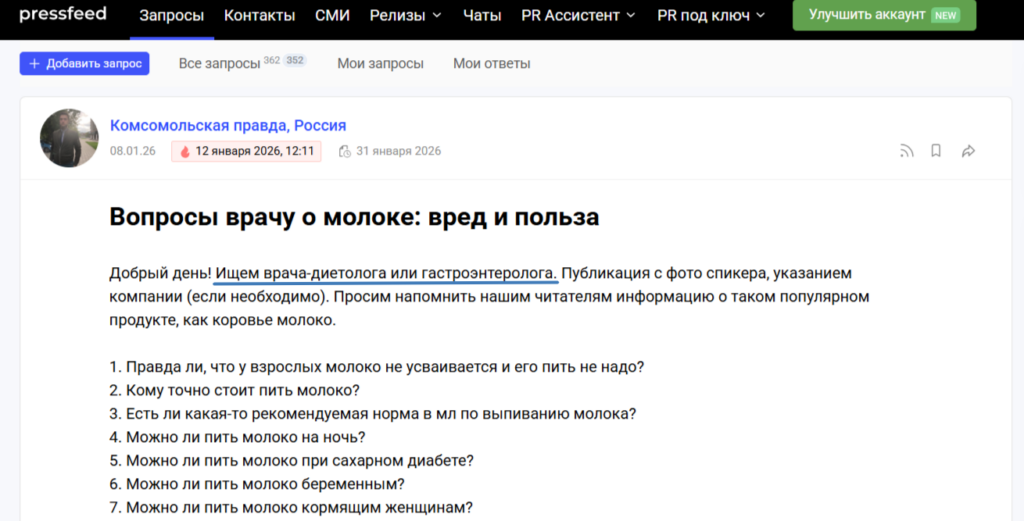
Task: Expand the PR Ассистент dropdown menu
Action: tap(578, 15)
